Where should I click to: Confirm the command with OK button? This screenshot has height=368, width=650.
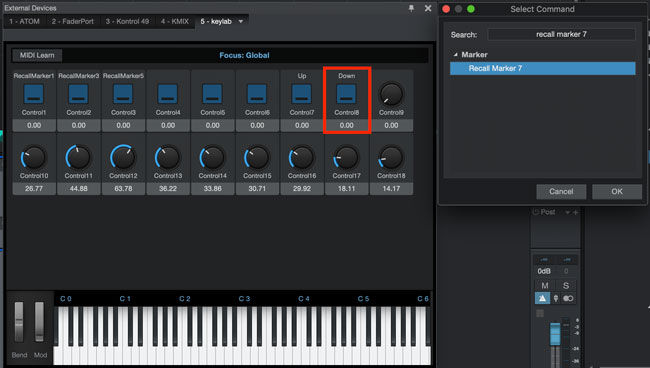(617, 191)
